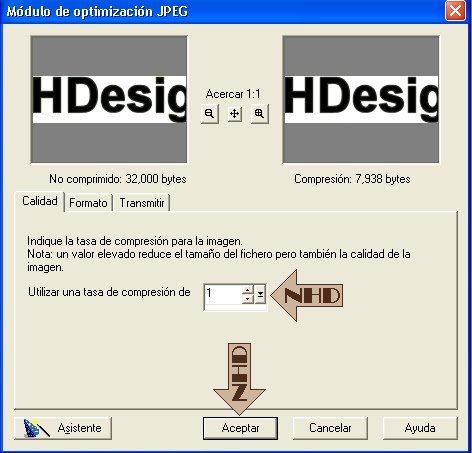472x453 pixels.
Task: Decrease the compression rate with the down spinner
Action: pos(247,299)
